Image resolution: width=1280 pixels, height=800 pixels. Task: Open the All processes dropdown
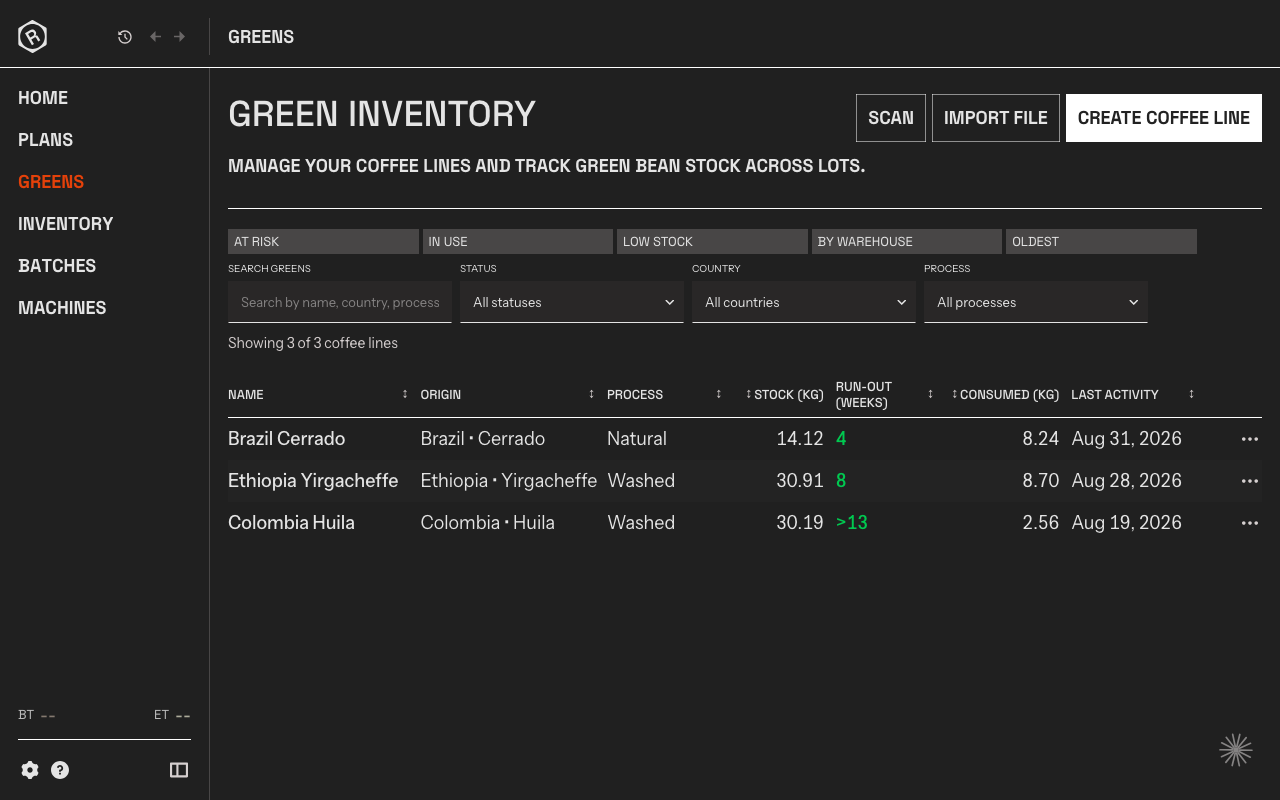pyautogui.click(x=1036, y=302)
